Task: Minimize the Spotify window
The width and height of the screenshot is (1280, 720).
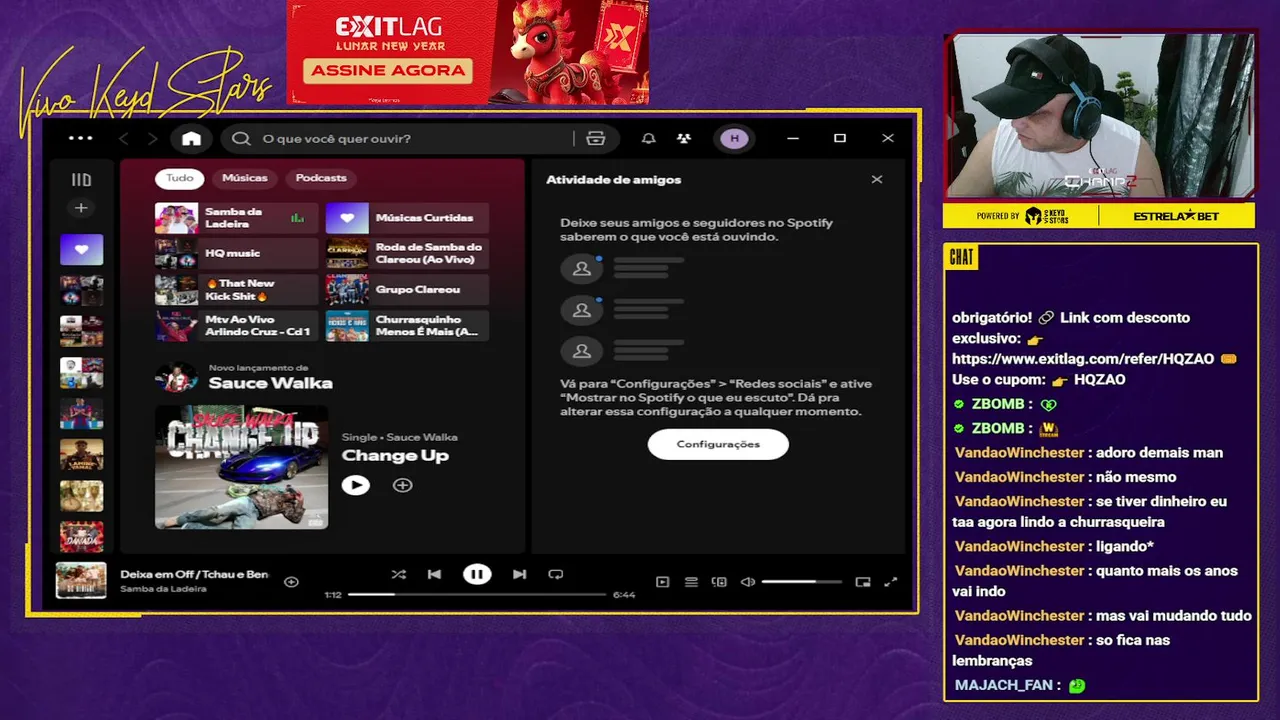Action: click(x=793, y=138)
